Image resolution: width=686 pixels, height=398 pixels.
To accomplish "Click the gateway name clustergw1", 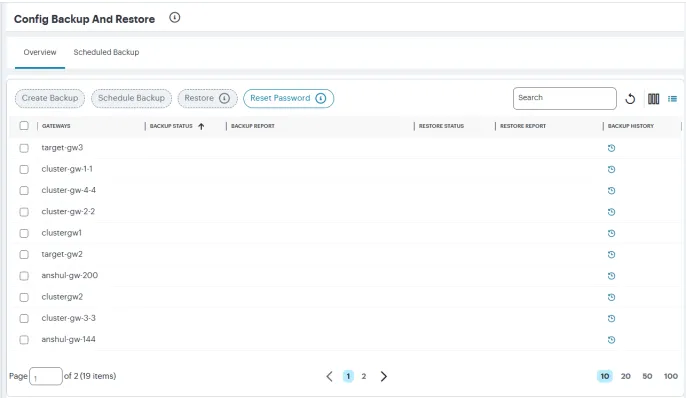I will [x=61, y=233].
